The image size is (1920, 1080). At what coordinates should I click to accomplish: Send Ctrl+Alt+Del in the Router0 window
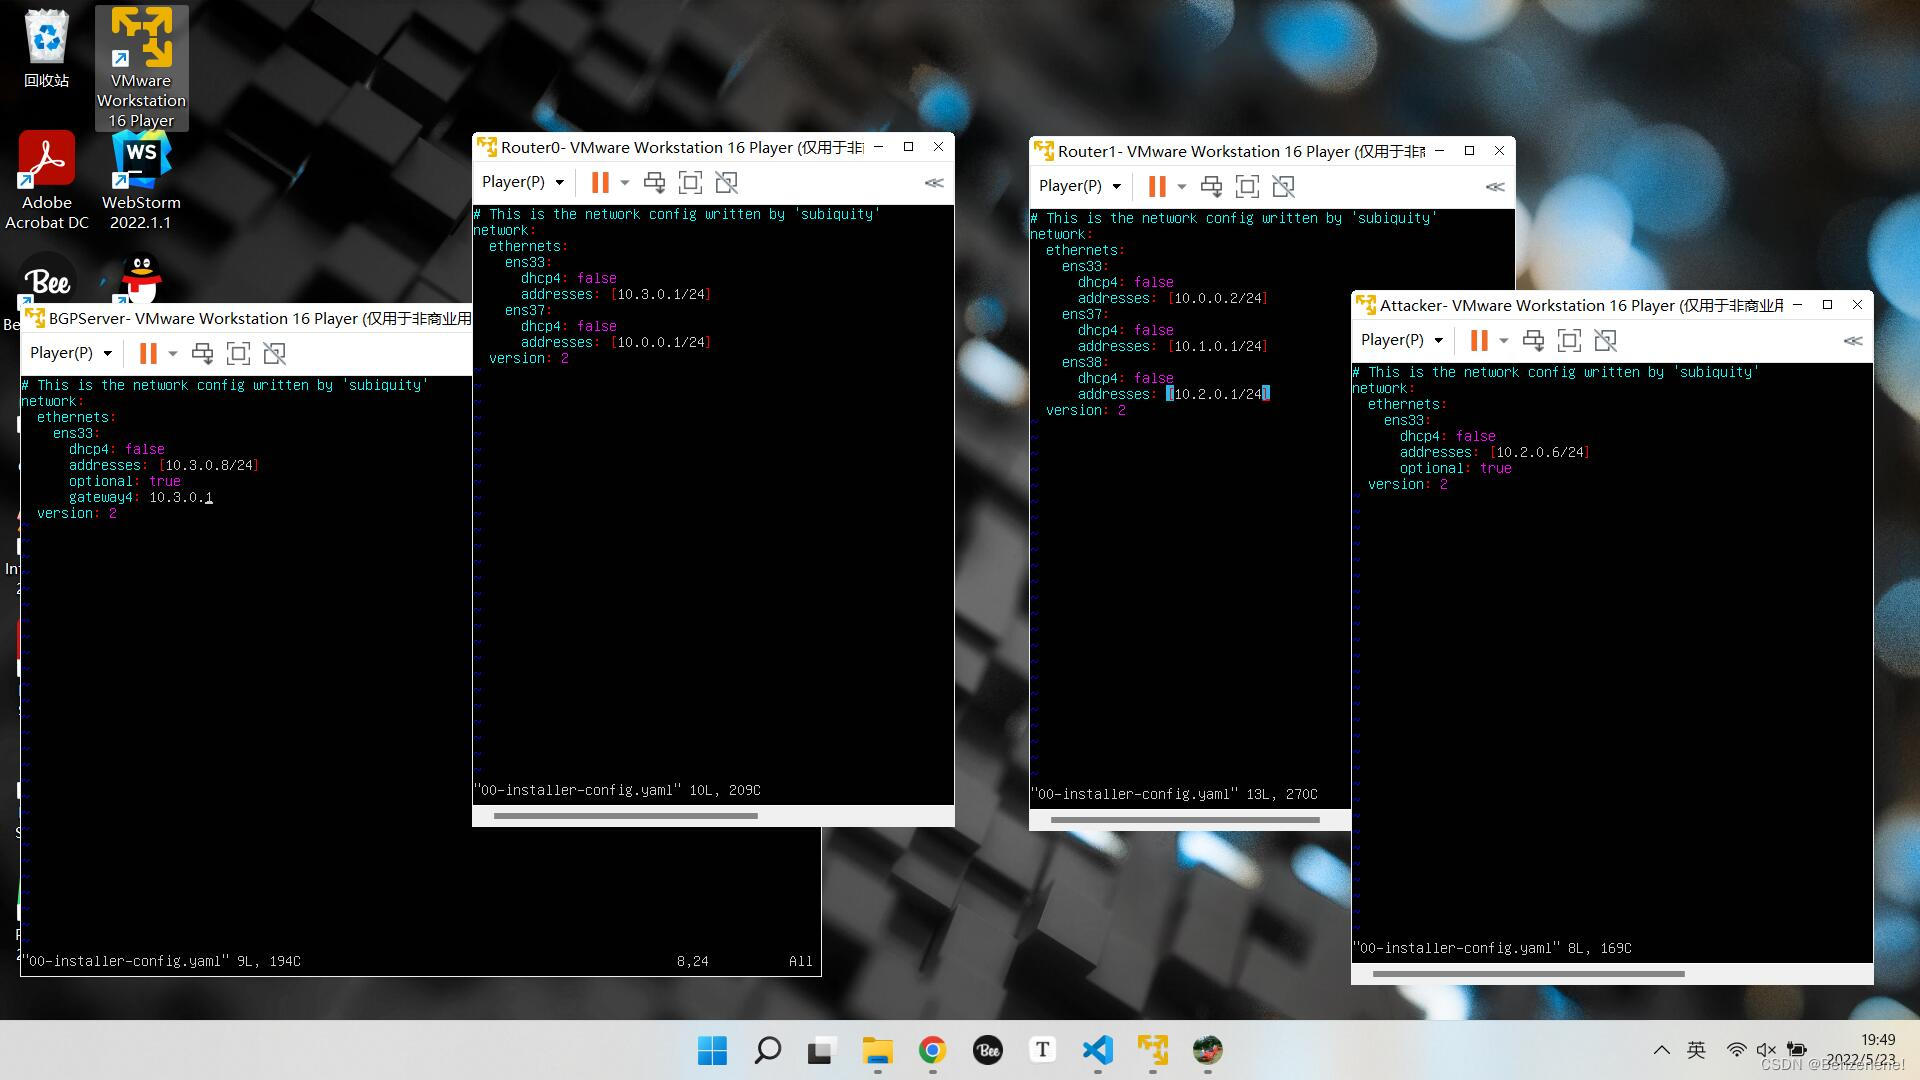coord(654,182)
